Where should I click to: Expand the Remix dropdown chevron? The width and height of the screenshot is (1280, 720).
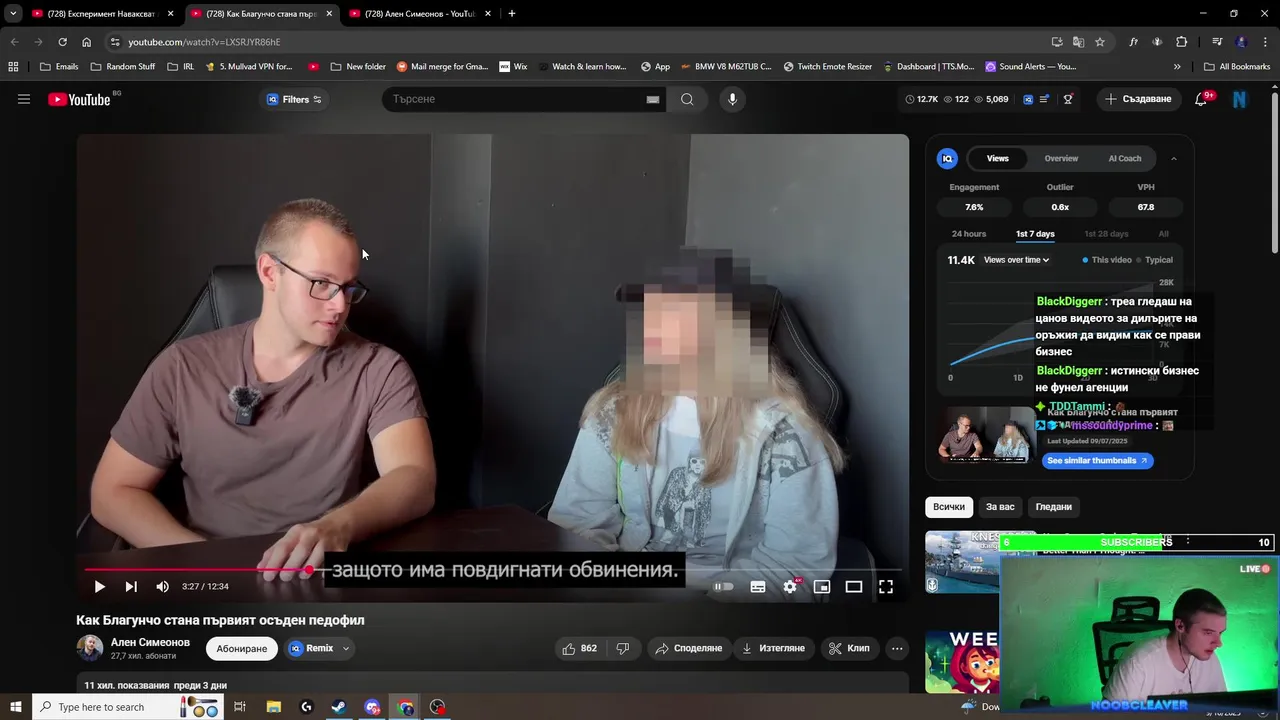346,648
